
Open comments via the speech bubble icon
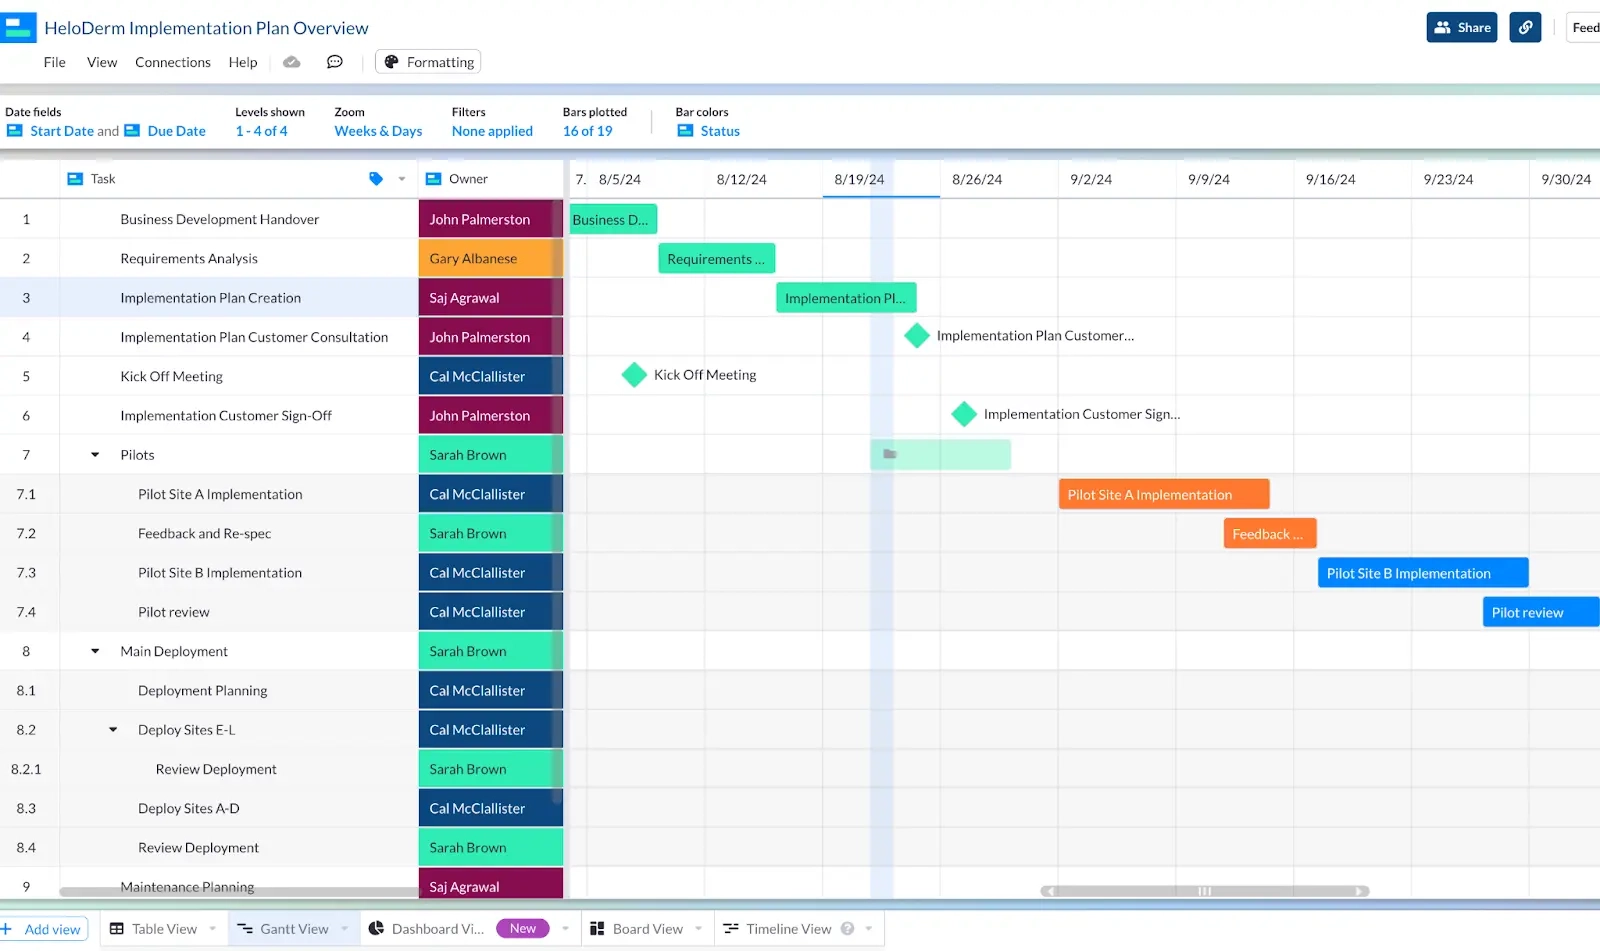pyautogui.click(x=334, y=61)
